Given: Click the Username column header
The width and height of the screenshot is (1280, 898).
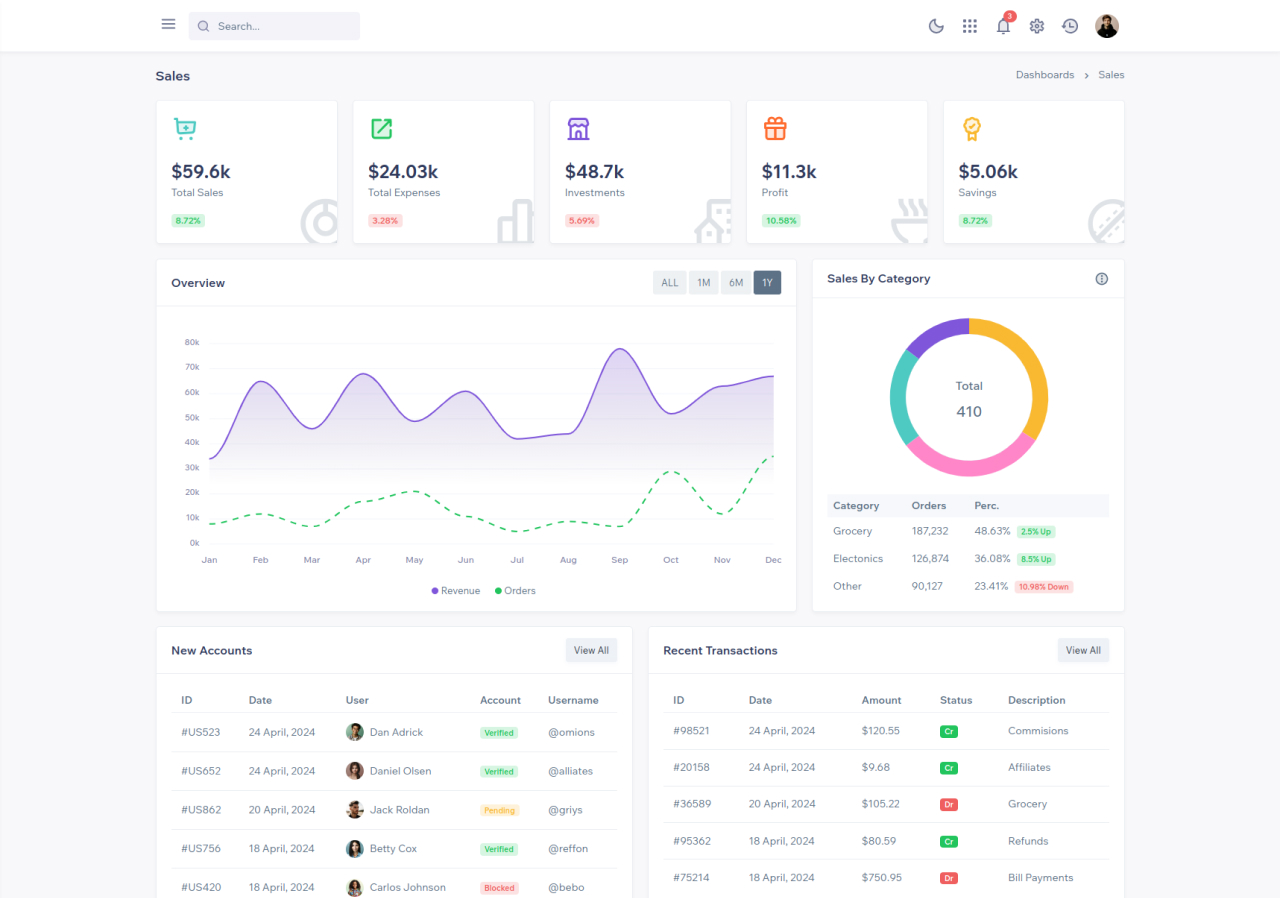Looking at the screenshot, I should [573, 700].
